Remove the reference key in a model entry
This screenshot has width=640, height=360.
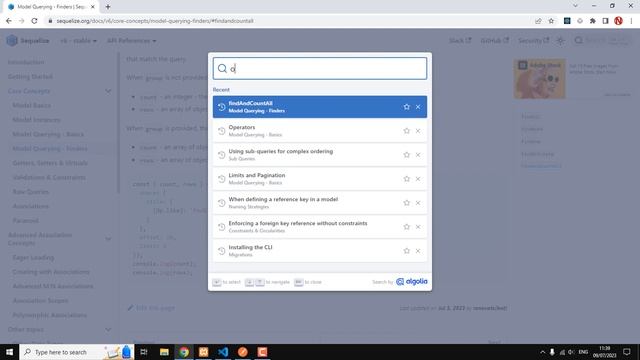[418, 203]
